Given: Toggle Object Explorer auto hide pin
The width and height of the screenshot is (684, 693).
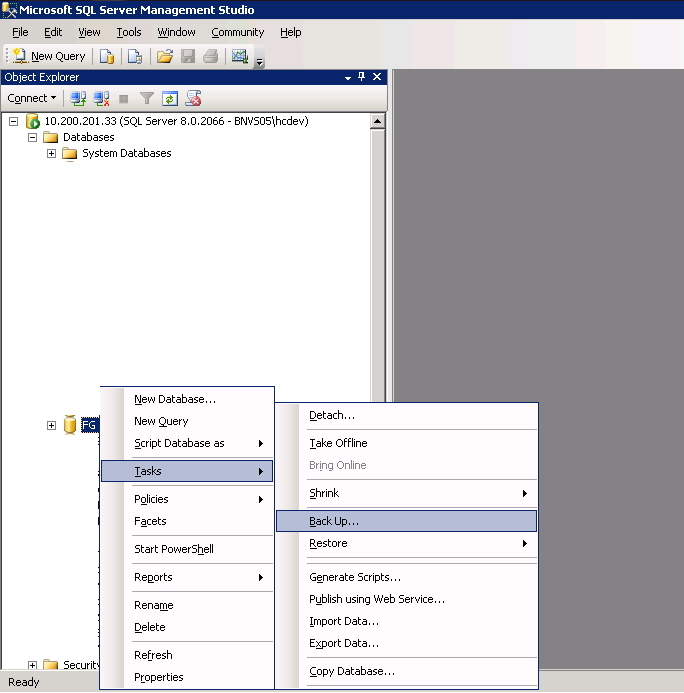Looking at the screenshot, I should point(361,77).
